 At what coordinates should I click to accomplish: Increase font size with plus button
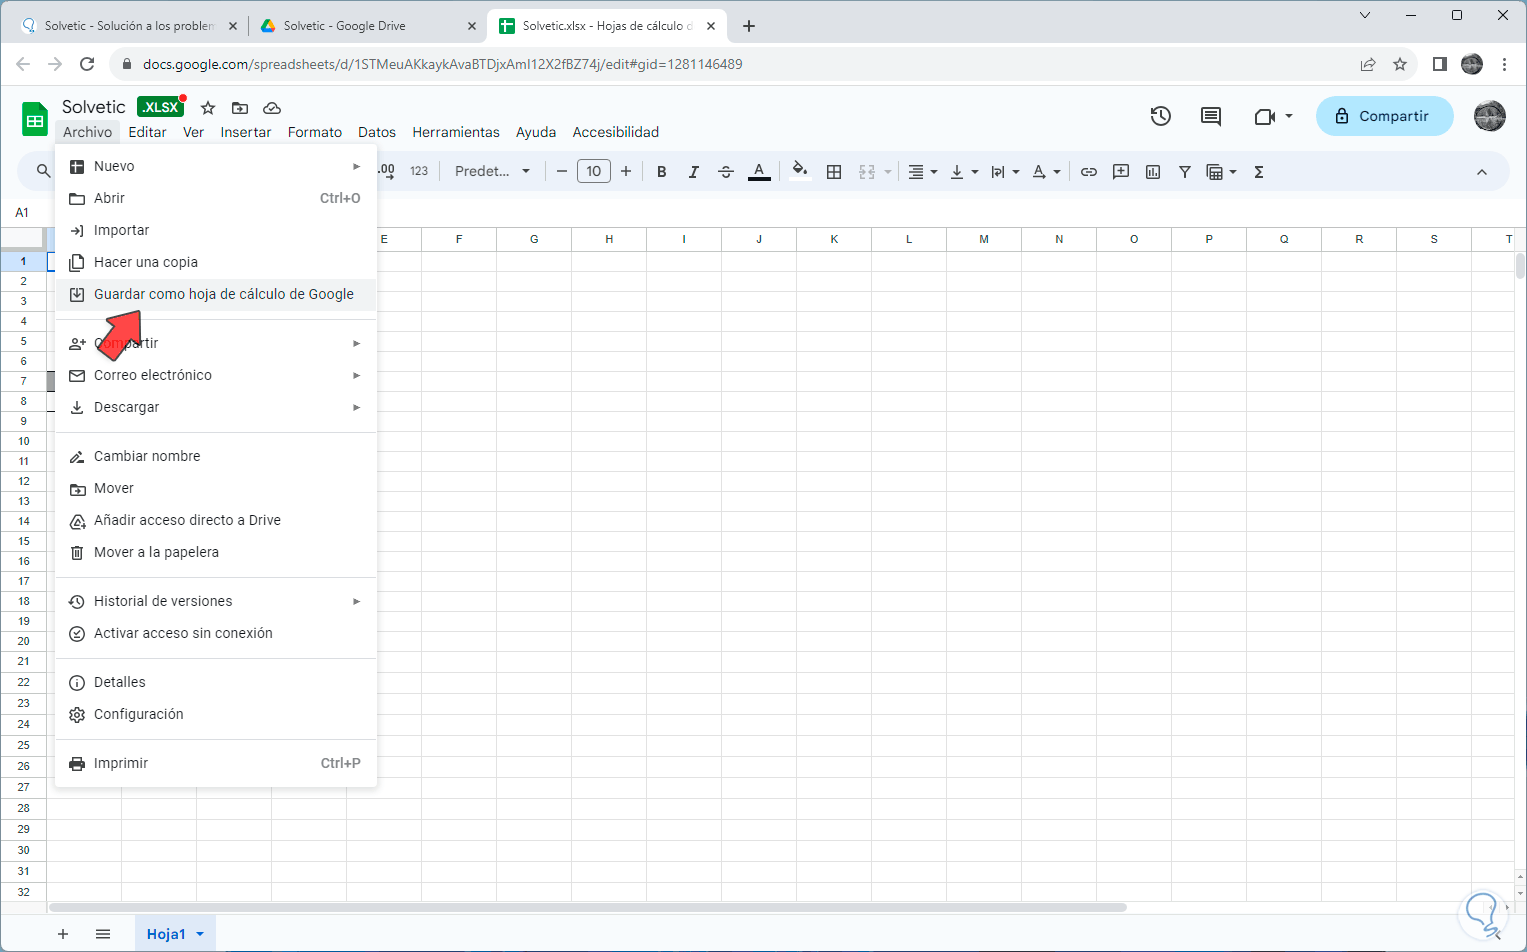[x=626, y=172]
